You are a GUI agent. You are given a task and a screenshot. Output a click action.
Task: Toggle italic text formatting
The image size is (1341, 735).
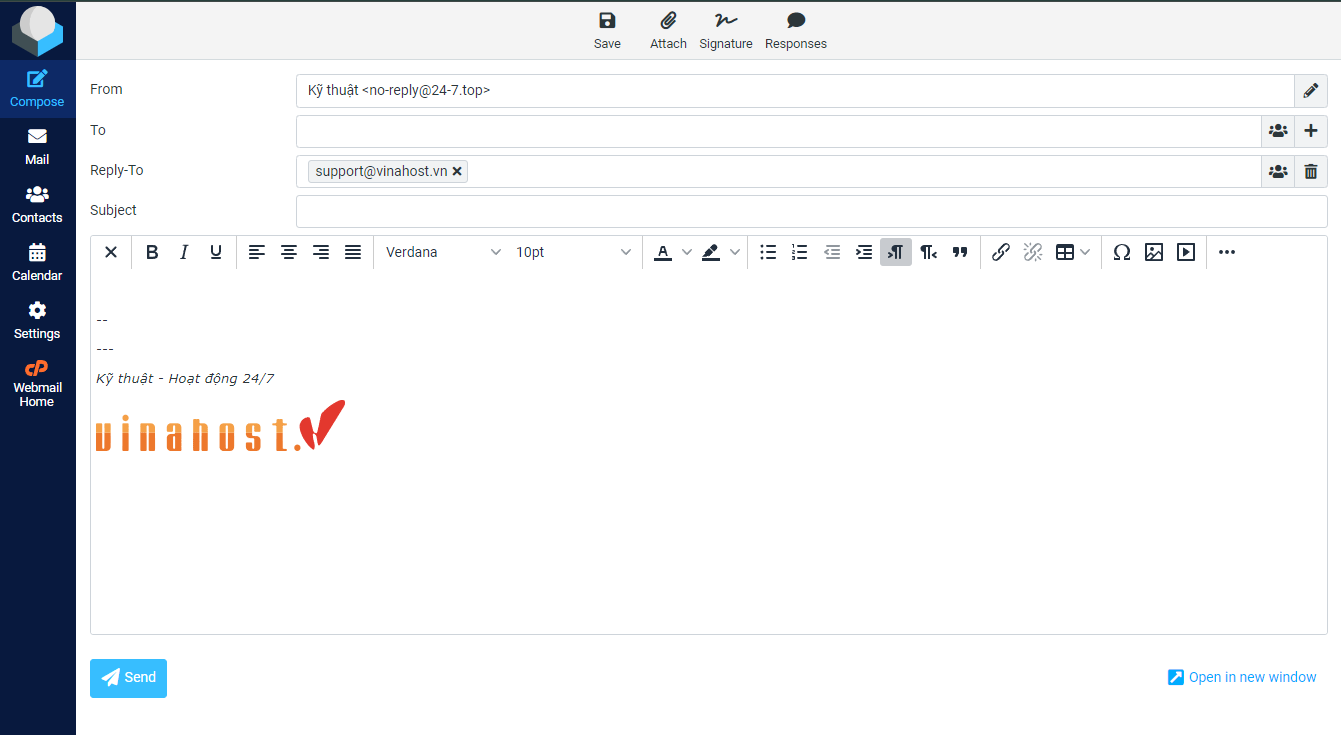tap(184, 252)
